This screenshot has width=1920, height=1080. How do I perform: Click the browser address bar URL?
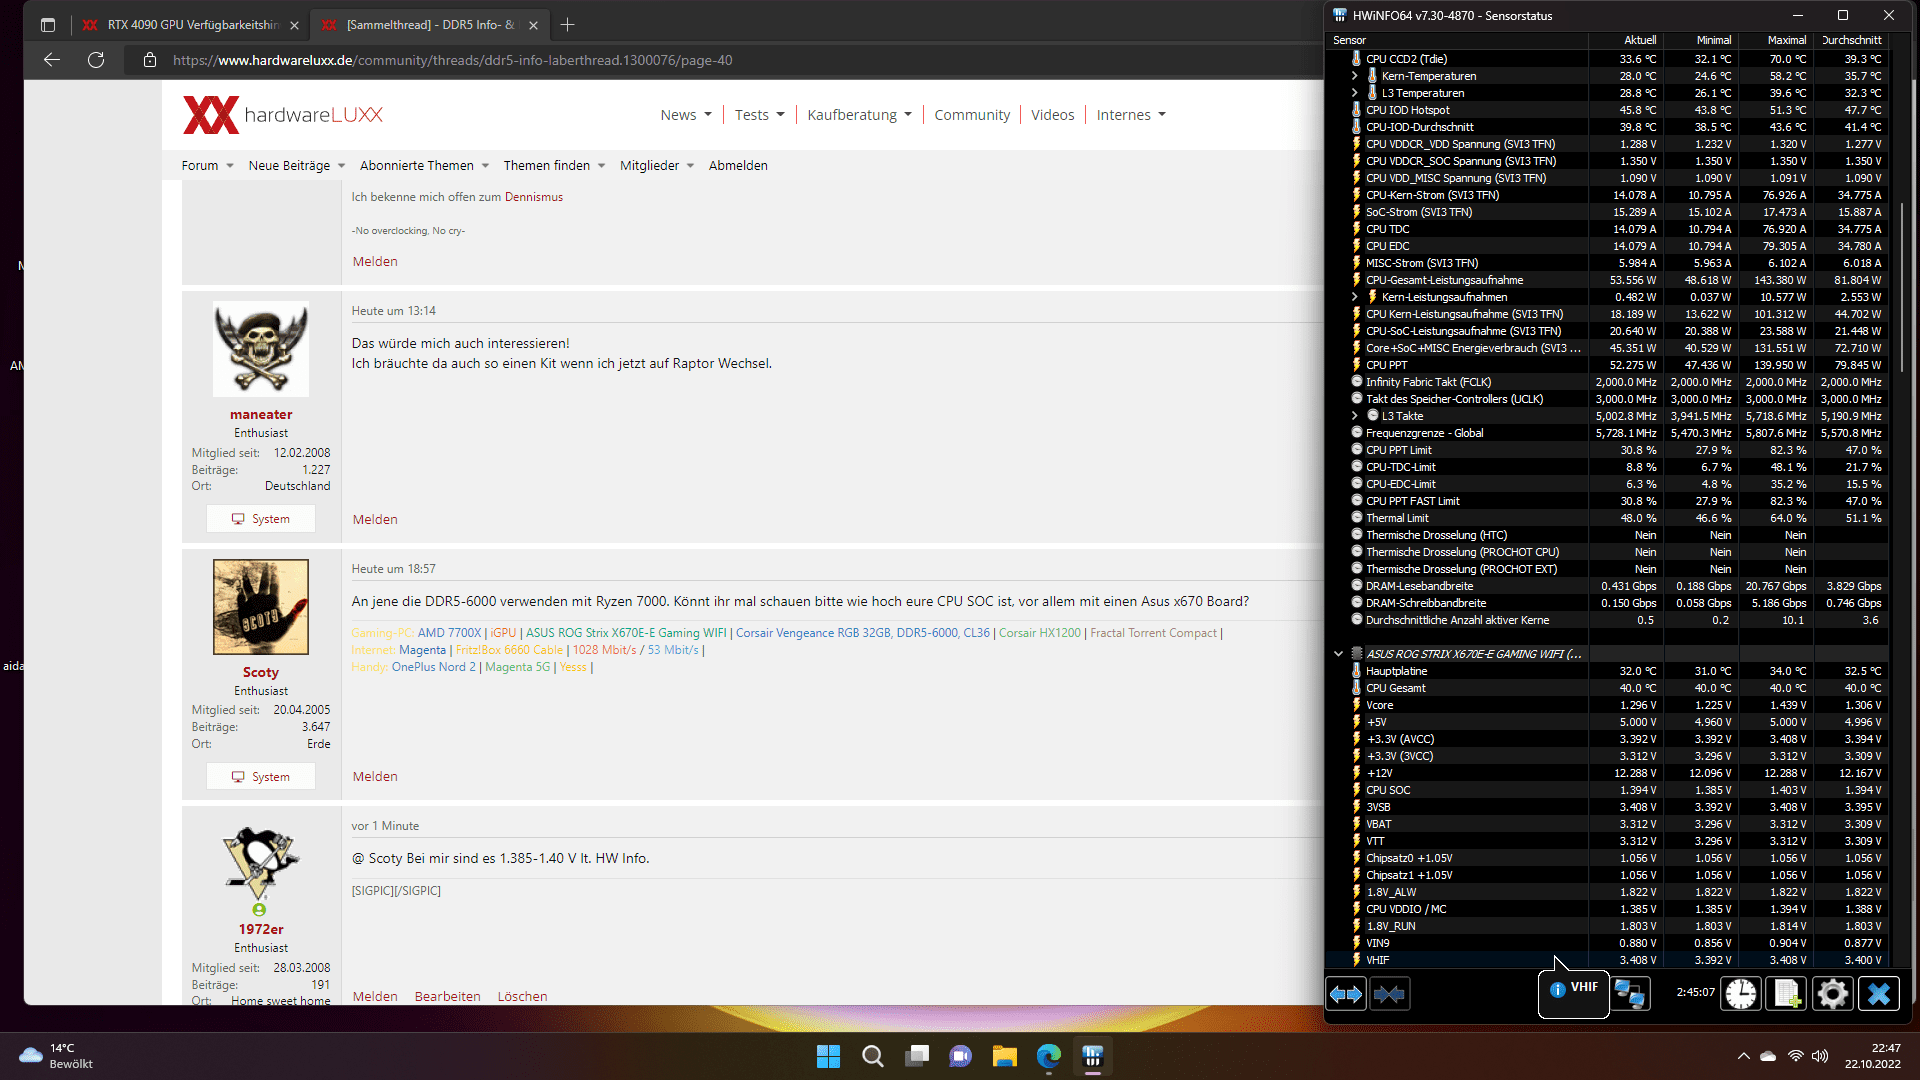pos(452,60)
